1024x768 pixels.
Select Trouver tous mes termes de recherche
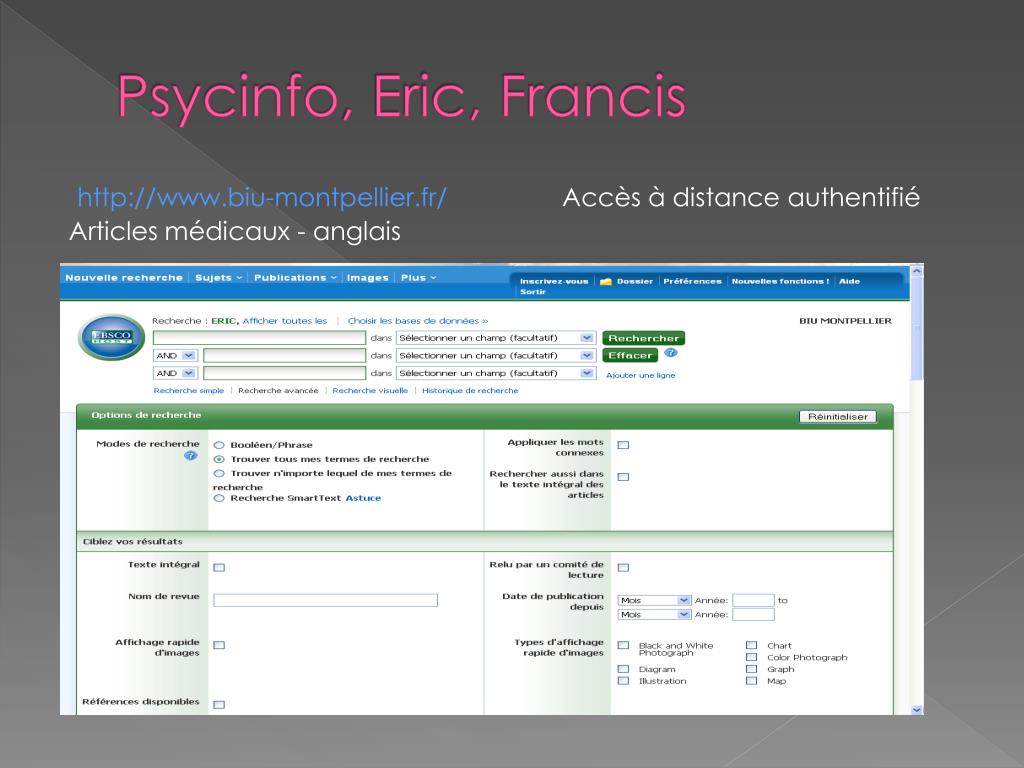pos(219,460)
